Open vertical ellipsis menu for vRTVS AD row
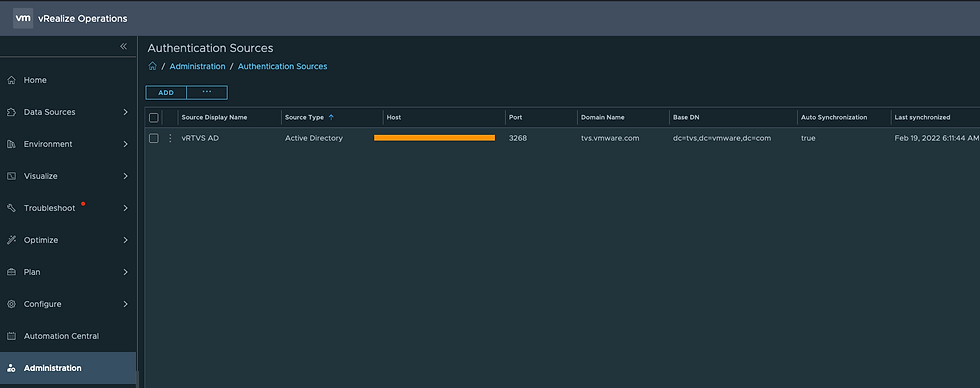Viewport: 980px width, 388px height. pyautogui.click(x=170, y=138)
